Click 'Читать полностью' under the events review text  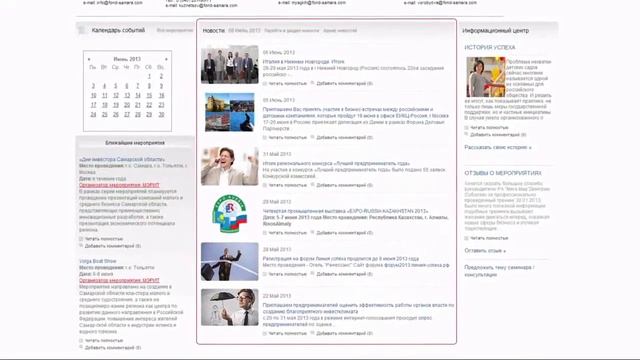tap(489, 238)
